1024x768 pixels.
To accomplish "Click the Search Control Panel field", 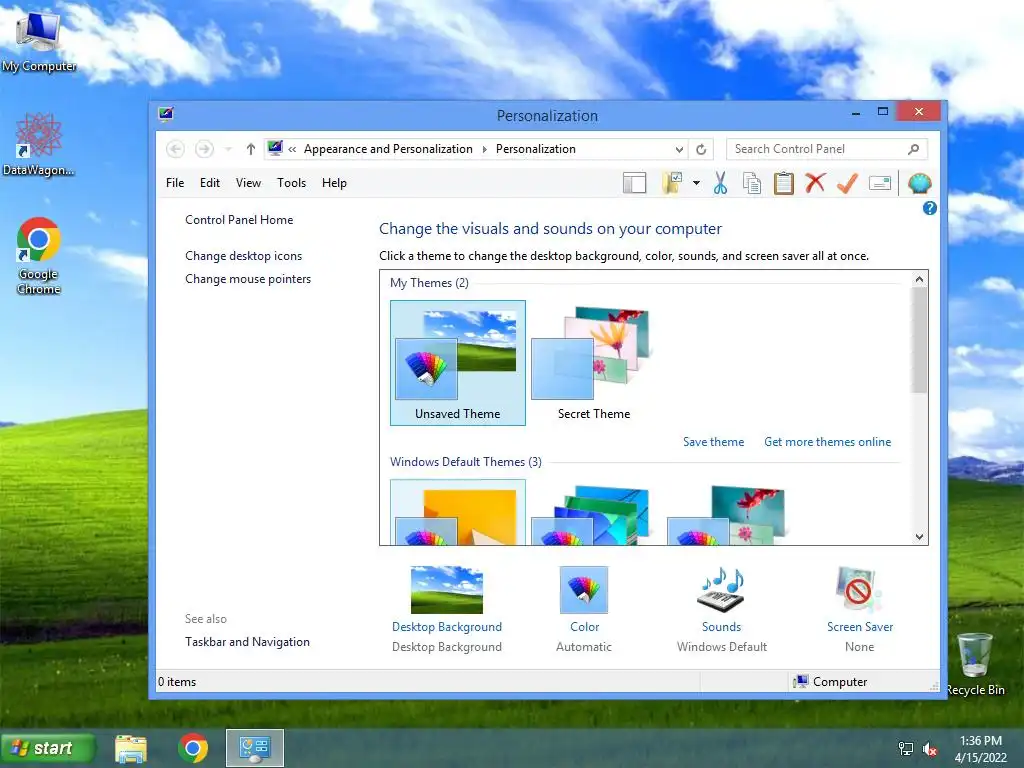I will tap(827, 149).
